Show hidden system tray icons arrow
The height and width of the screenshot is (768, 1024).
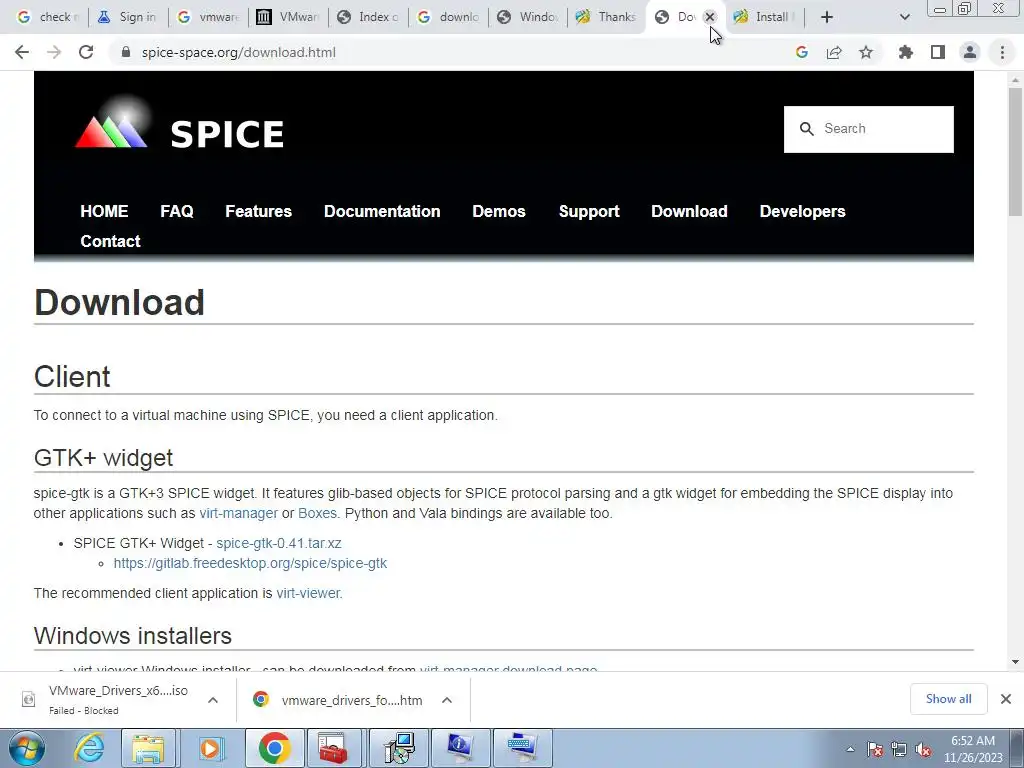[x=850, y=749]
